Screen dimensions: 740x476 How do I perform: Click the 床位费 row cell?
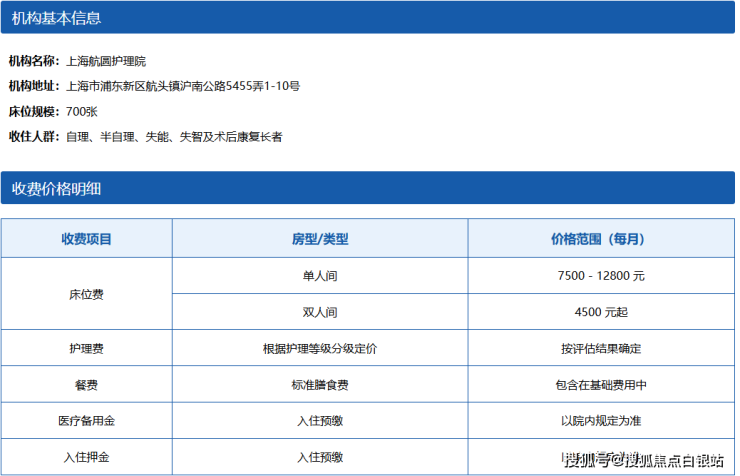pyautogui.click(x=86, y=294)
